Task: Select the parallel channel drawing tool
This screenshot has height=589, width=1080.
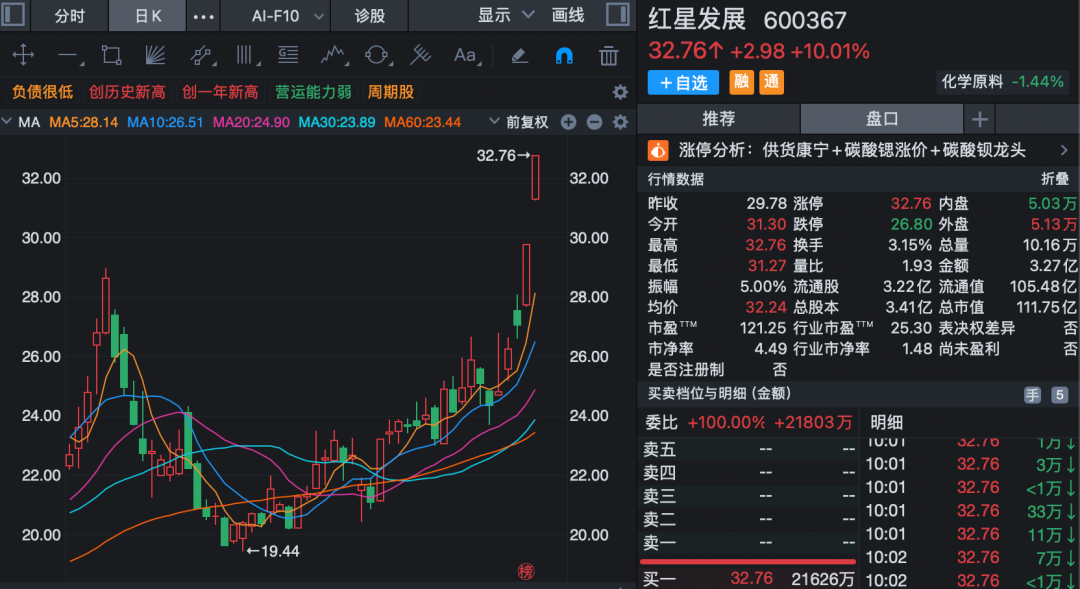Action: point(200,55)
